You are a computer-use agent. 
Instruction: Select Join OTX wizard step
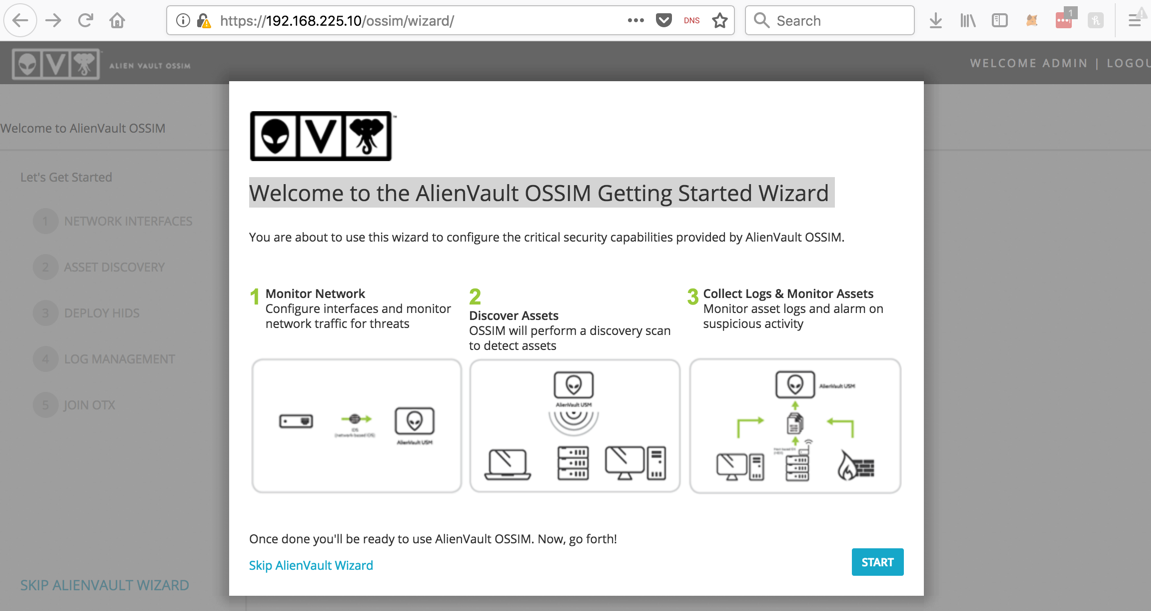pos(75,405)
